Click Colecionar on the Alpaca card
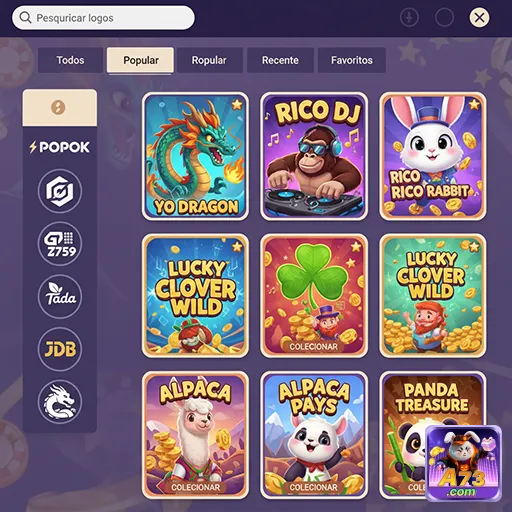The height and width of the screenshot is (512, 512). coord(196,487)
